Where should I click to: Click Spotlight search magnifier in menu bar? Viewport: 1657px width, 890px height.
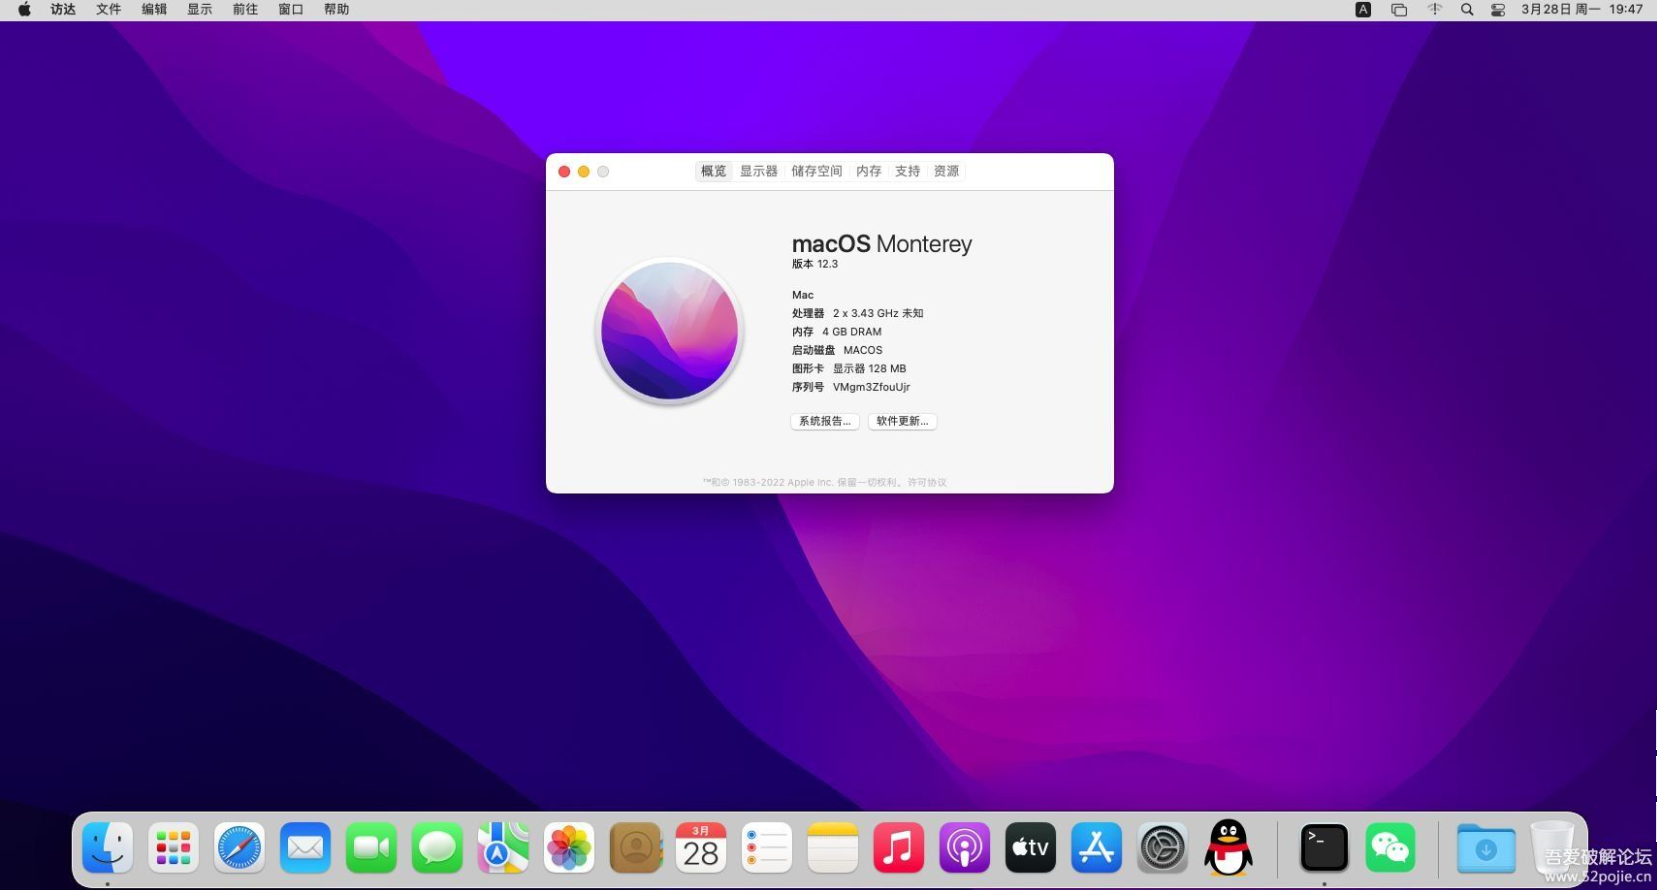1467,10
